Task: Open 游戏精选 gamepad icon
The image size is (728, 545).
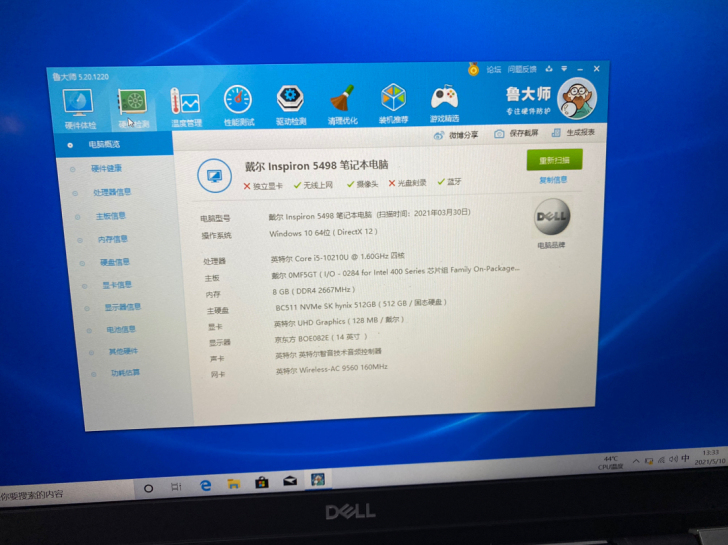Action: [444, 103]
